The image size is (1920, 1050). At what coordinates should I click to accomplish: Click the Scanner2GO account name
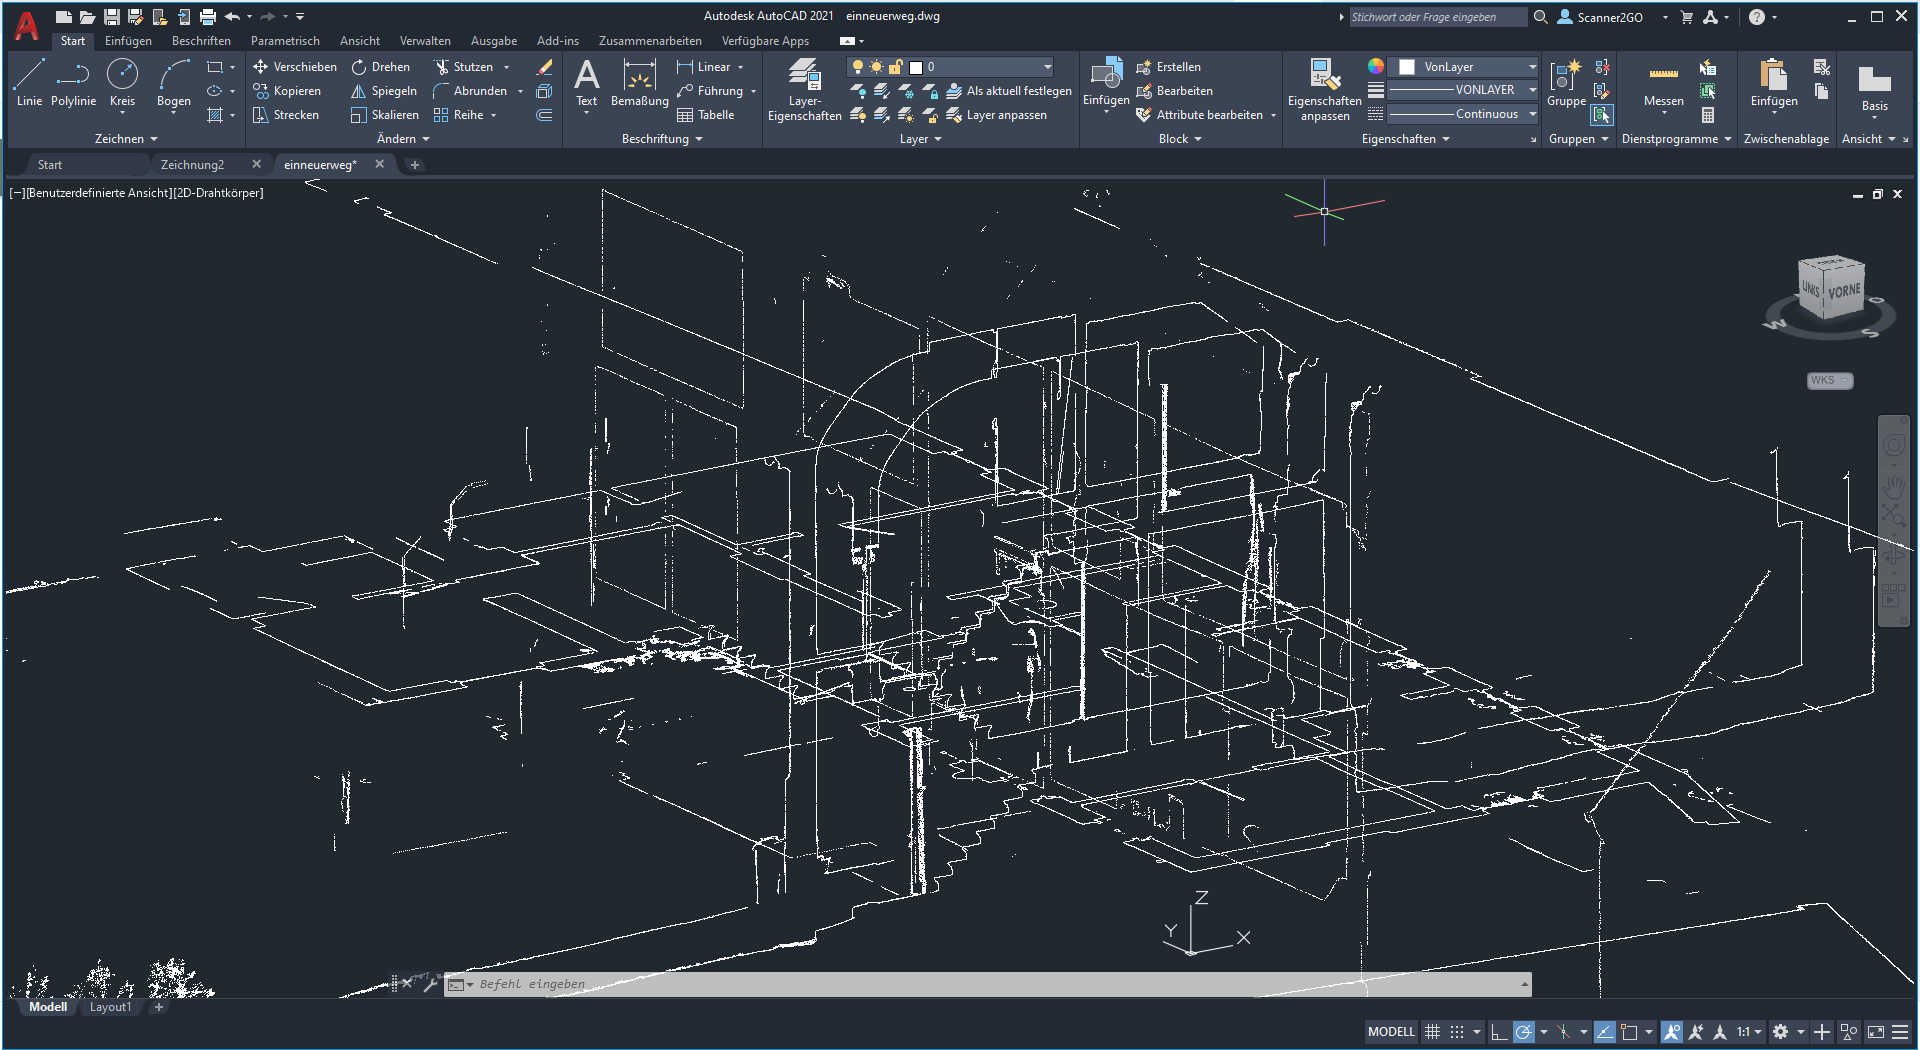[1609, 17]
